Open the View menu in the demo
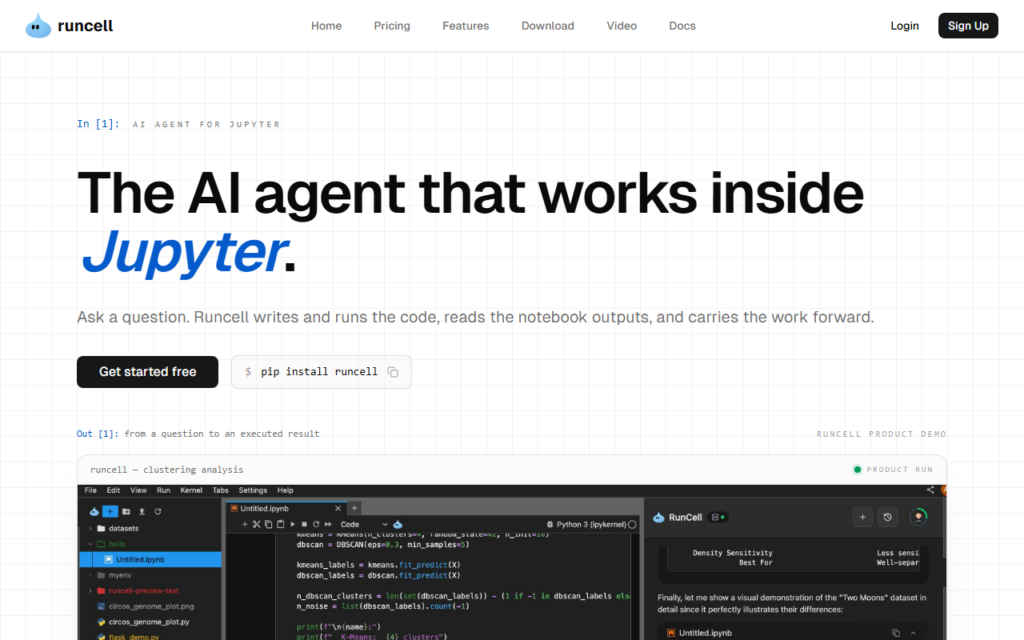 click(138, 490)
